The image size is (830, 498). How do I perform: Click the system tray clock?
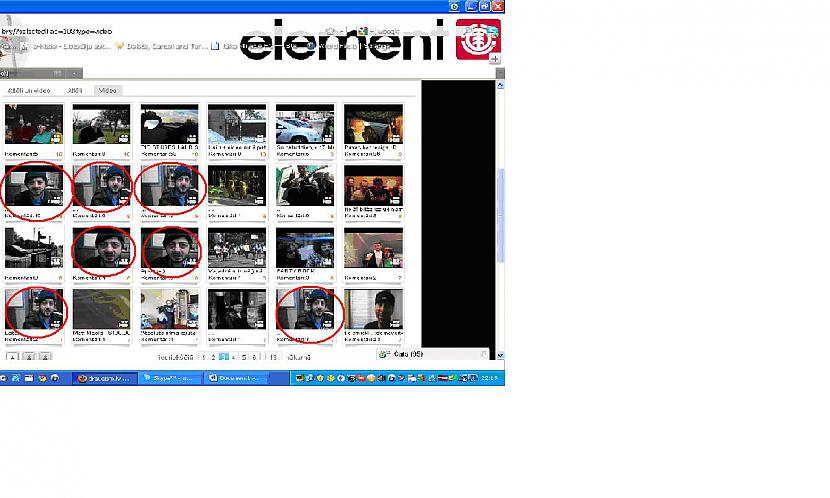tap(490, 378)
